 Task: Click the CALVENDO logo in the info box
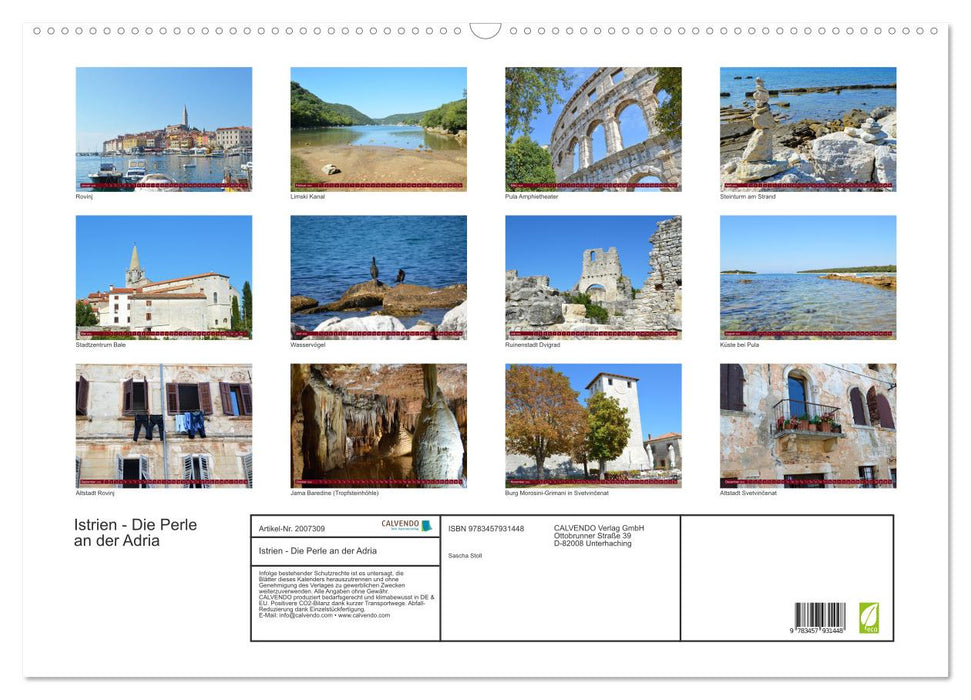click(406, 525)
